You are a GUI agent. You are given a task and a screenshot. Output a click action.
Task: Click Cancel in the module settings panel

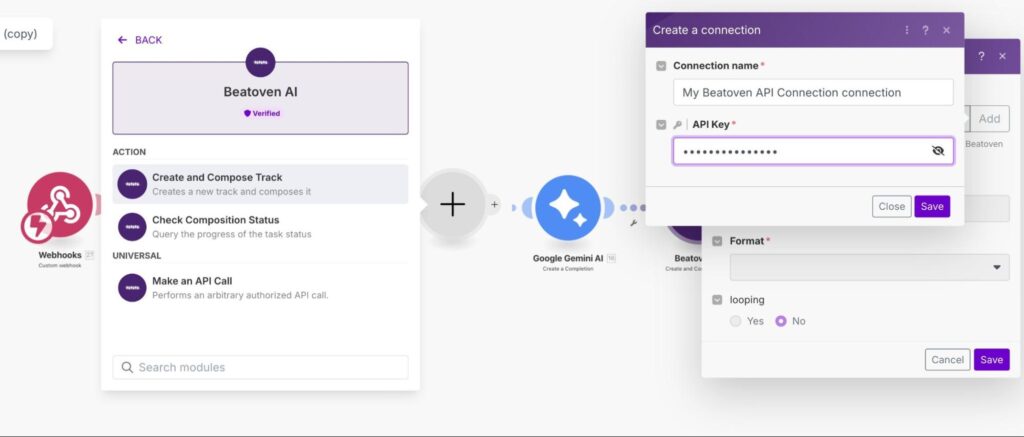tap(947, 360)
